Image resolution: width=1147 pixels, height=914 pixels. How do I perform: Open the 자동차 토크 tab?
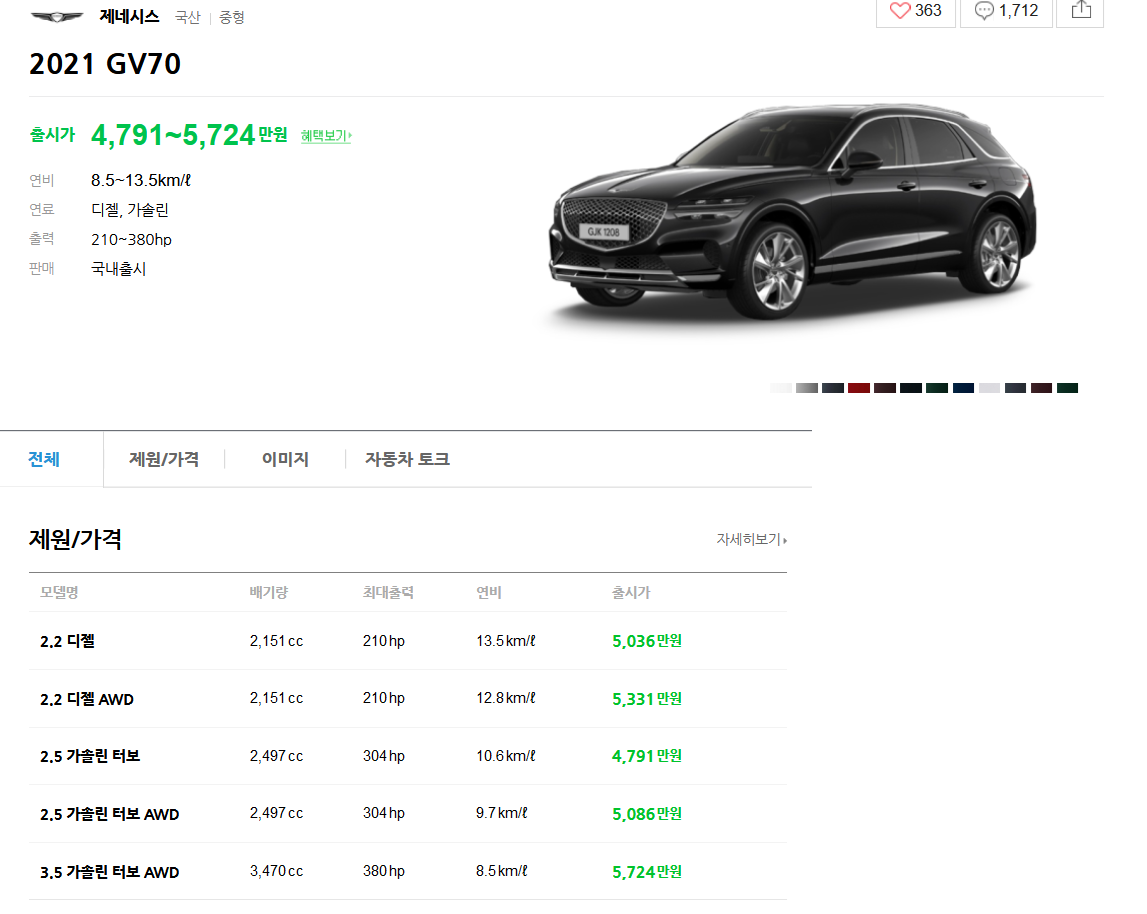407,459
